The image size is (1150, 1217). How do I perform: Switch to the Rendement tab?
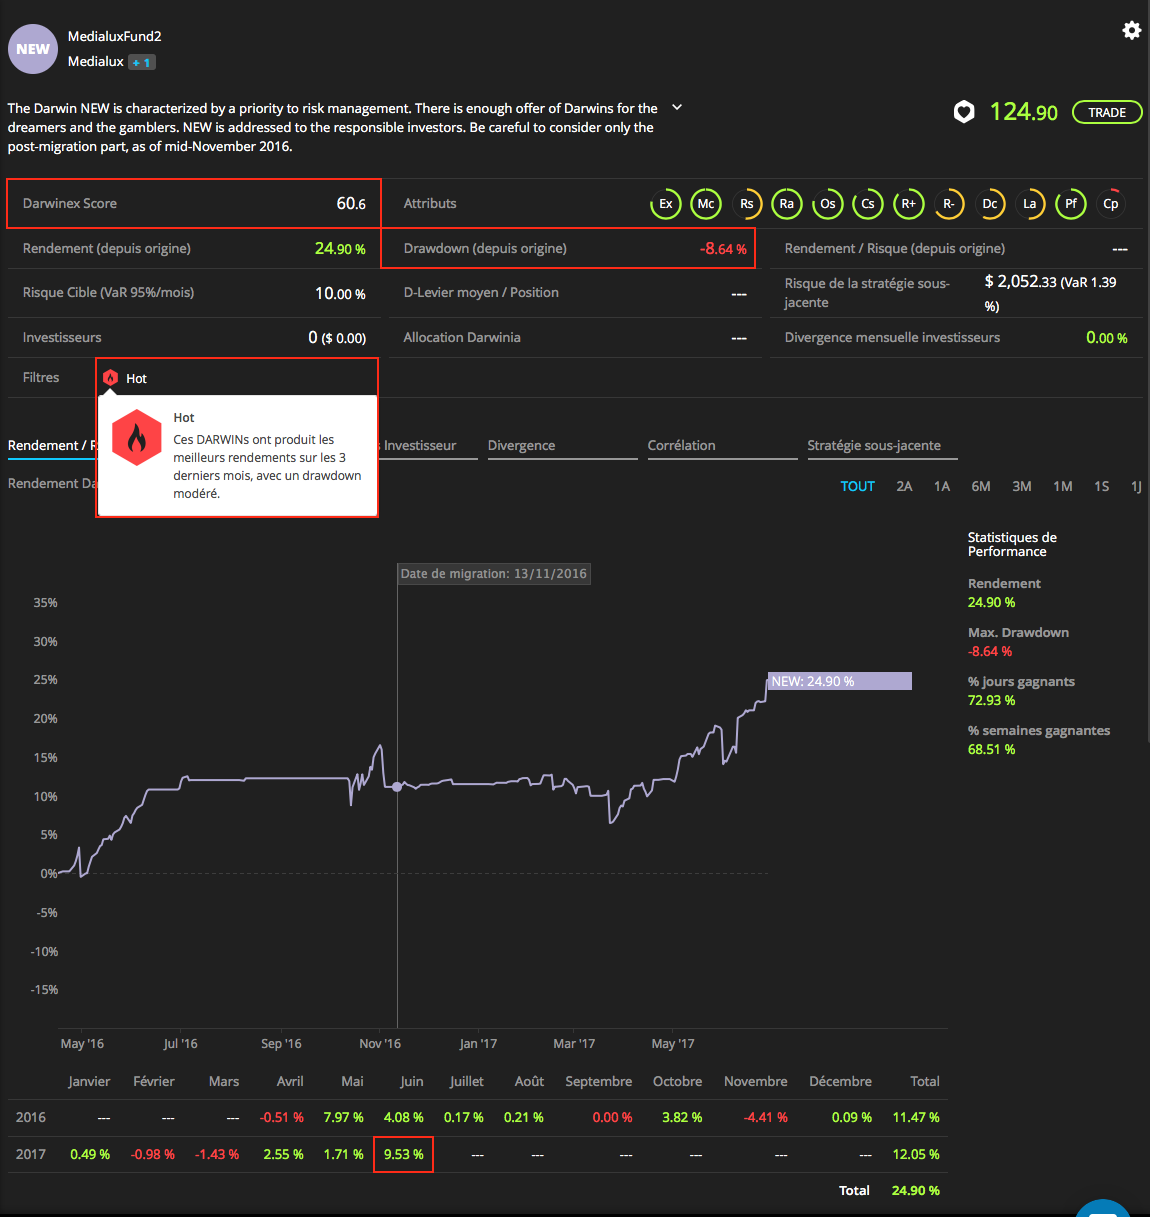[51, 446]
